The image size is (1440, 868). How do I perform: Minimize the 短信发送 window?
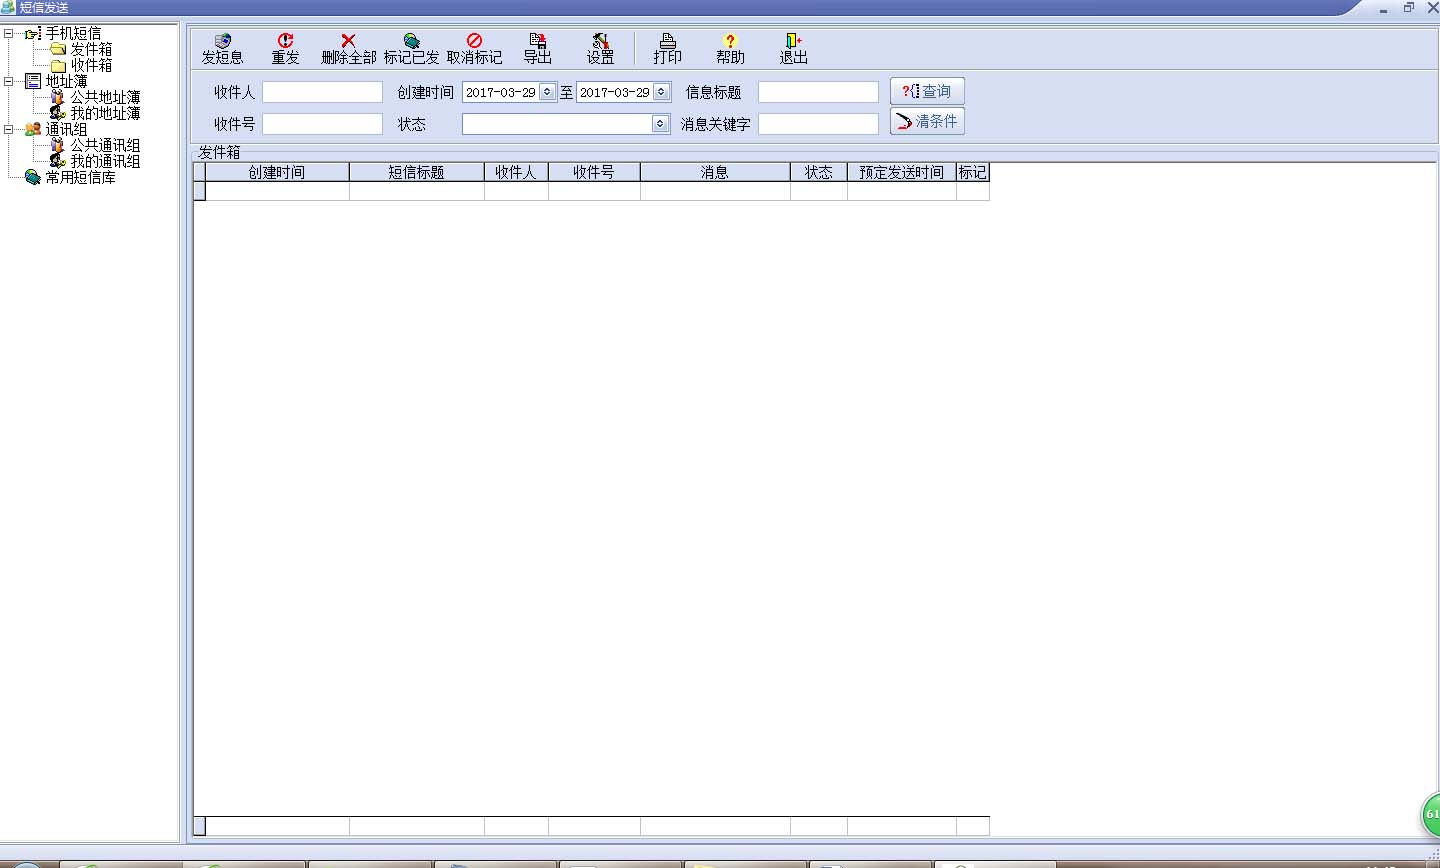click(1384, 8)
